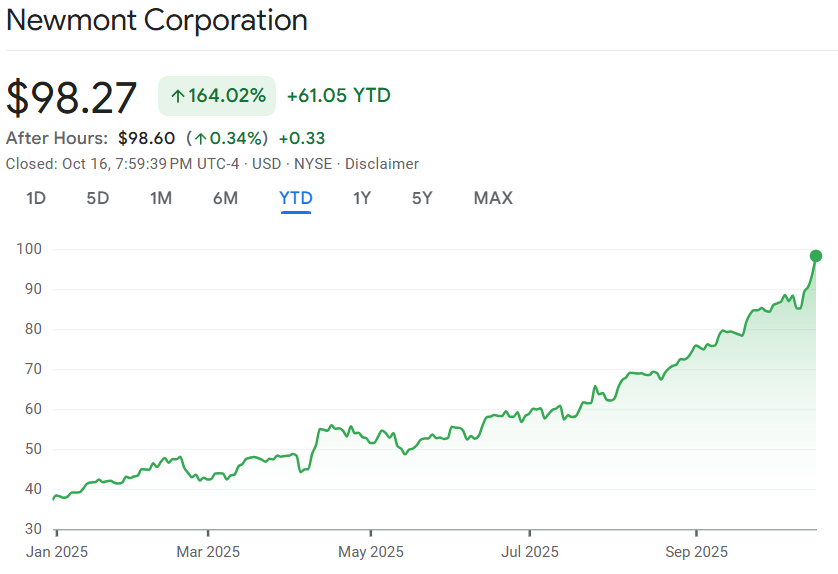Image resolution: width=838 pixels, height=574 pixels.
Task: Click the Mar 2025 axis label
Action: click(208, 551)
